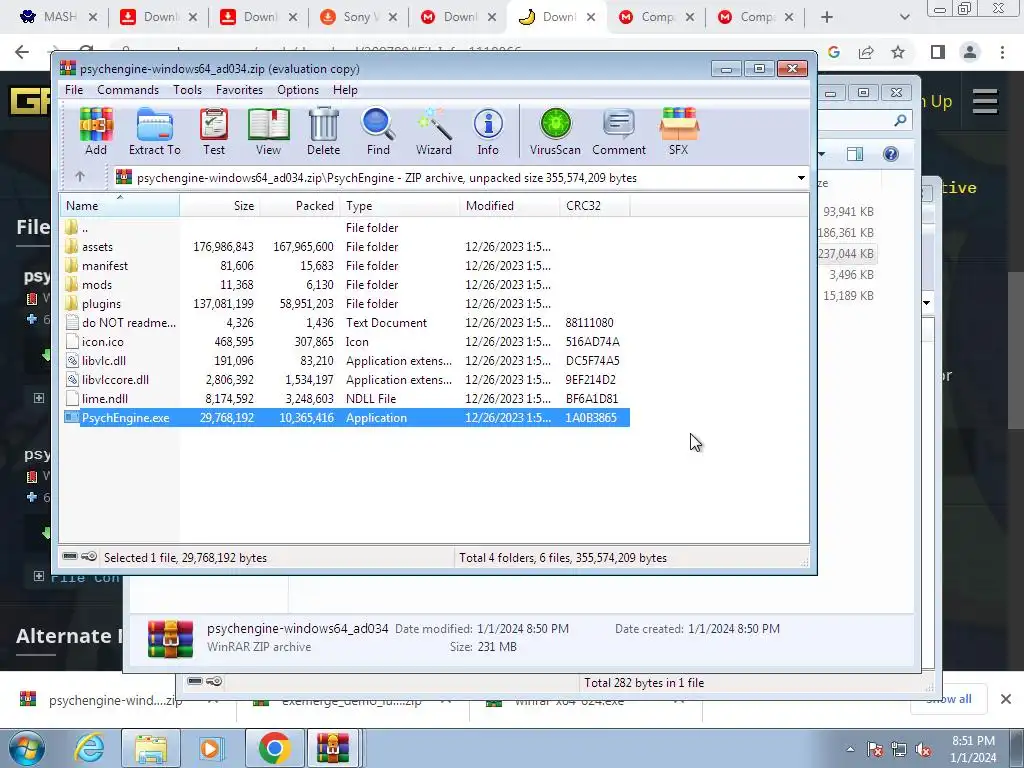
Task: Sort by the Modified column header
Action: (x=509, y=206)
